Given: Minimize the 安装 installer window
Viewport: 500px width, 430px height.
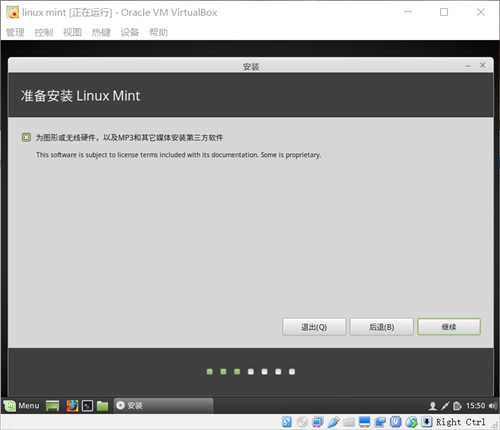Looking at the screenshot, I should [x=468, y=66].
